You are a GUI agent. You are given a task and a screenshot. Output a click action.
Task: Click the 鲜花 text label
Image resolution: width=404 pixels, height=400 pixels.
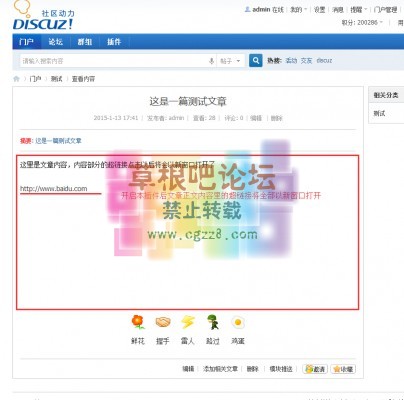pos(138,341)
